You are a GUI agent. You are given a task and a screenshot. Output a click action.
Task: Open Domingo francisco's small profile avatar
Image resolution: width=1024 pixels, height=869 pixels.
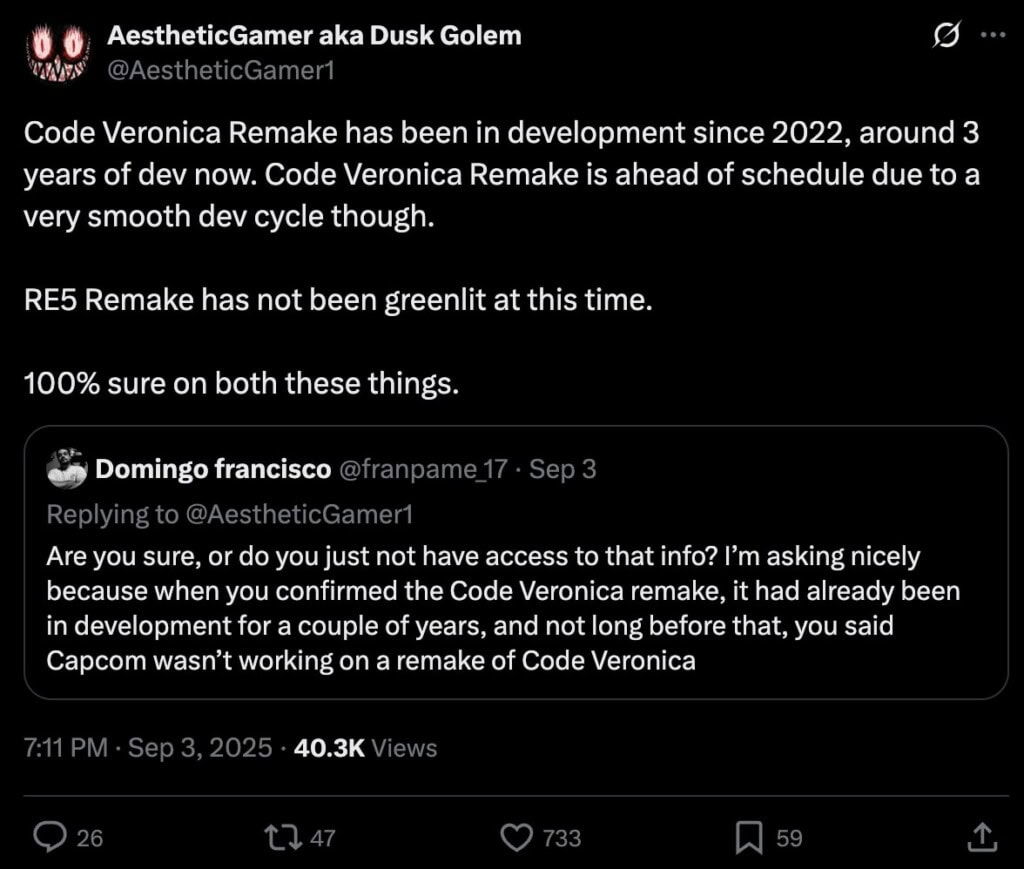[x=67, y=469]
